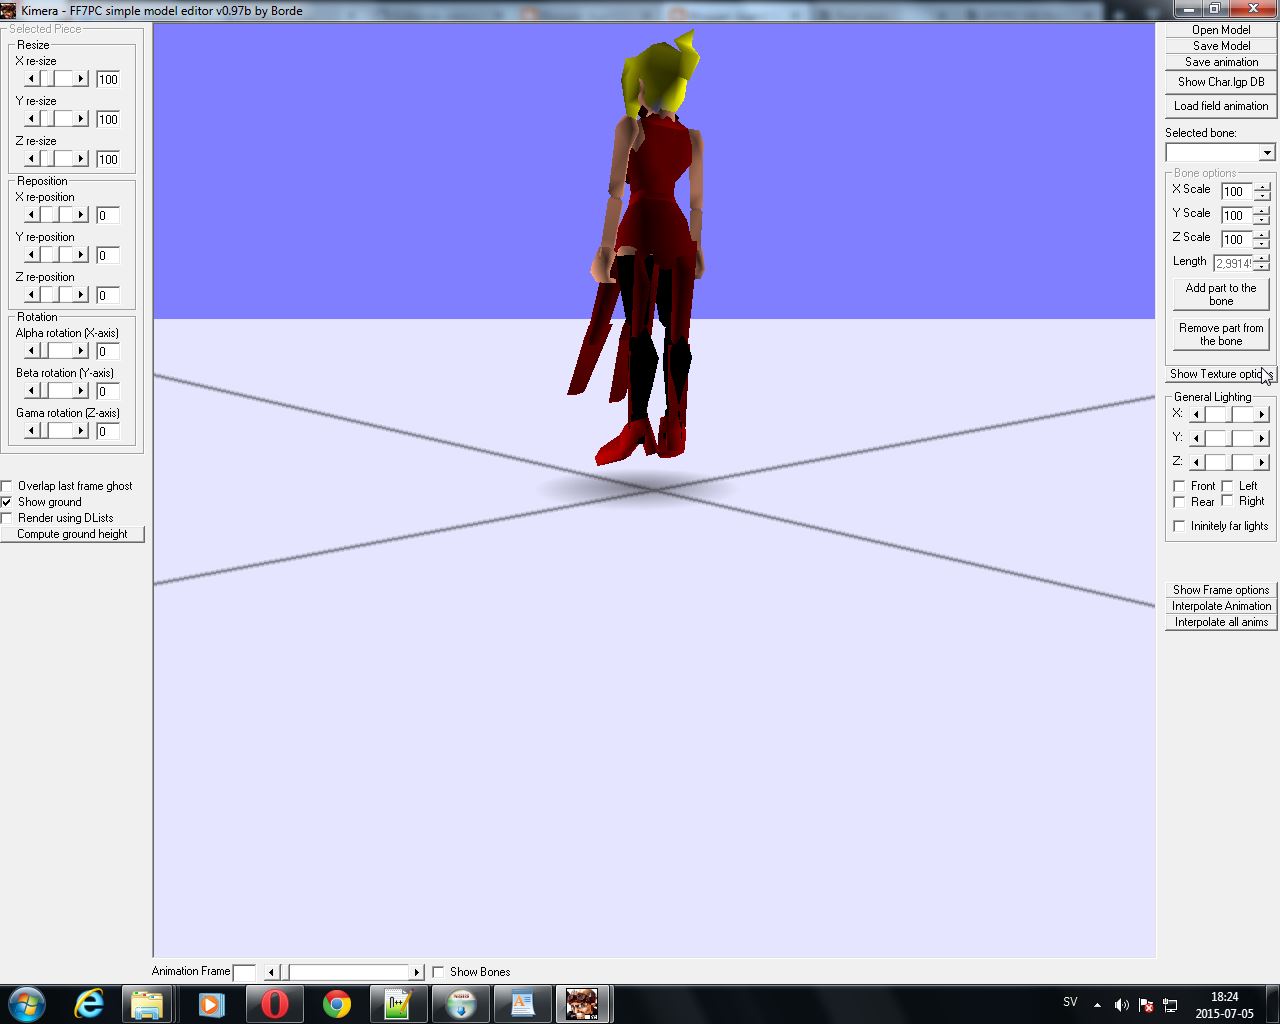Click Remove part from the bone

point(1221,334)
